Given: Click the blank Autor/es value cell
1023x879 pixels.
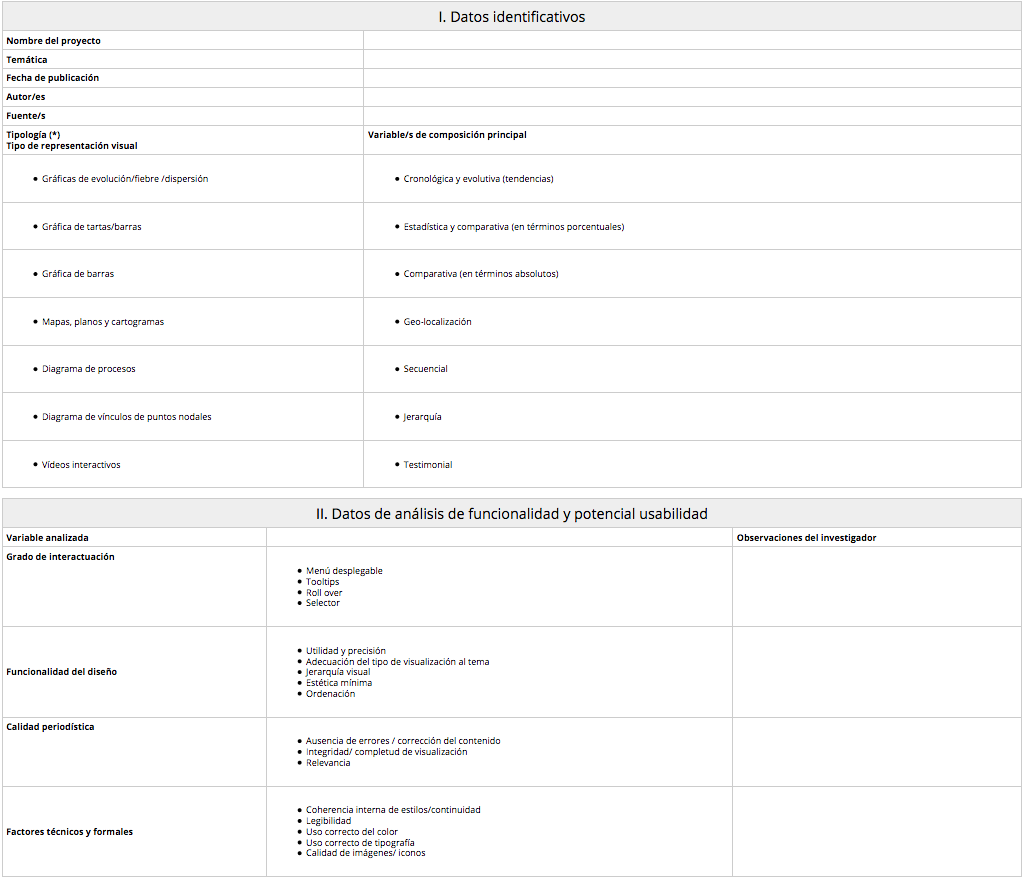Looking at the screenshot, I should click(692, 97).
